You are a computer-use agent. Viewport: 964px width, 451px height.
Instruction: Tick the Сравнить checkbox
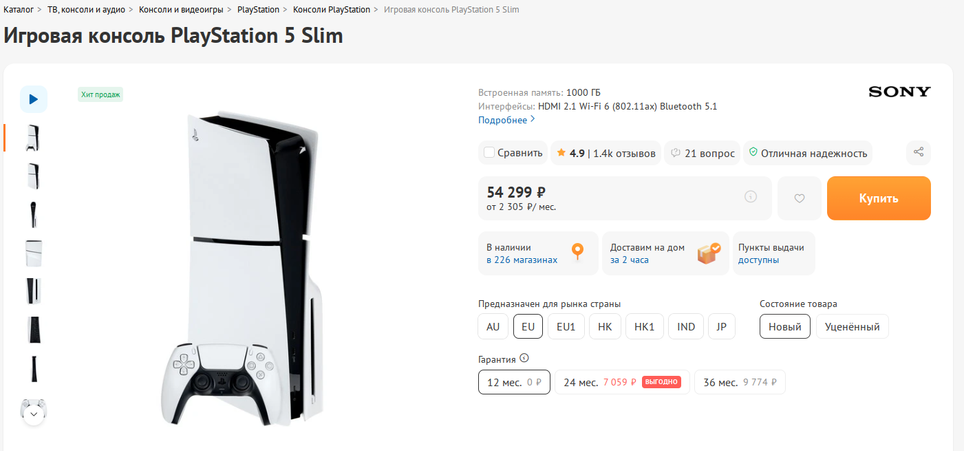coord(489,153)
